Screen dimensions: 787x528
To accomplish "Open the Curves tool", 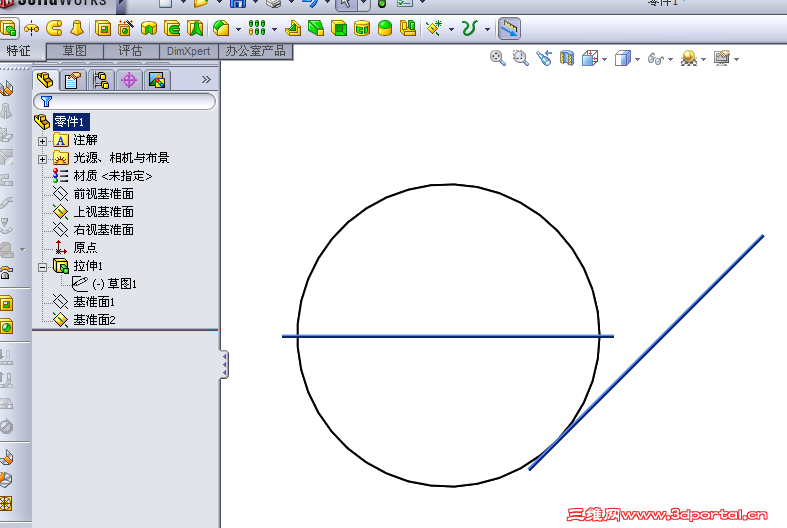I will pos(469,28).
